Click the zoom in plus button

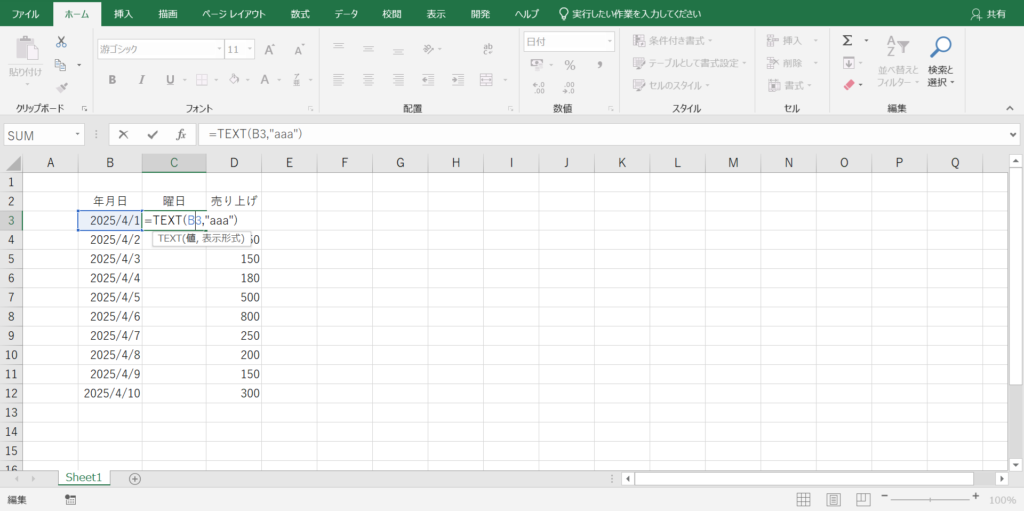[x=975, y=497]
